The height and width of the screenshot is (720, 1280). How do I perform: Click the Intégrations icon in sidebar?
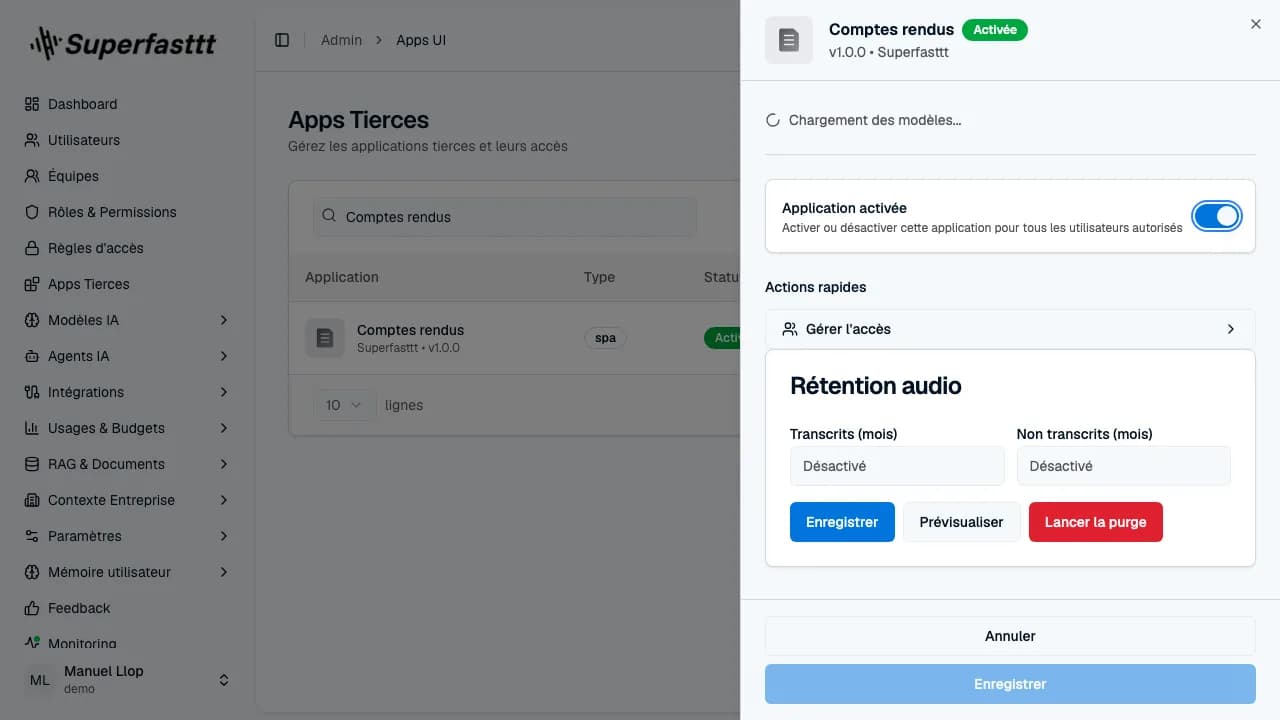tap(32, 392)
